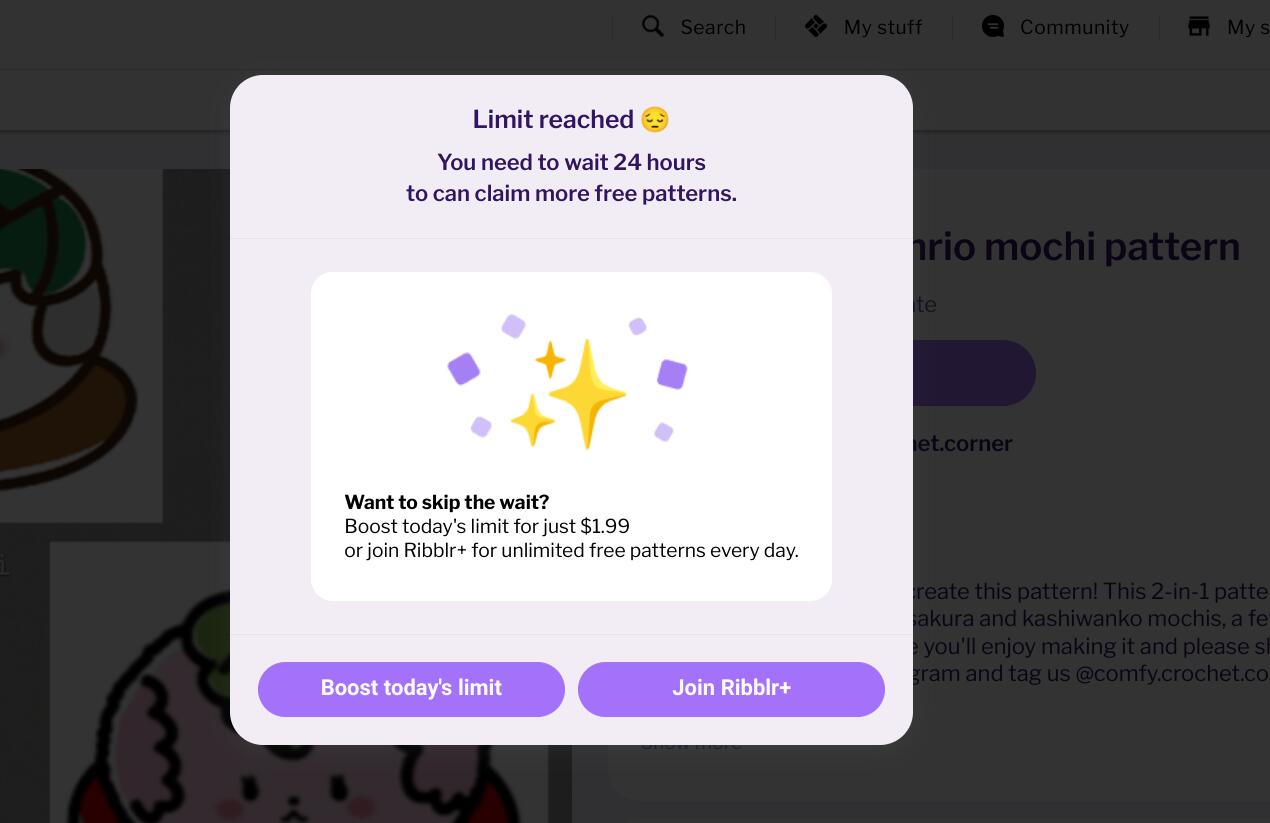1270x823 pixels.
Task: View the top-left mochi pattern image
Action: pyautogui.click(x=81, y=346)
